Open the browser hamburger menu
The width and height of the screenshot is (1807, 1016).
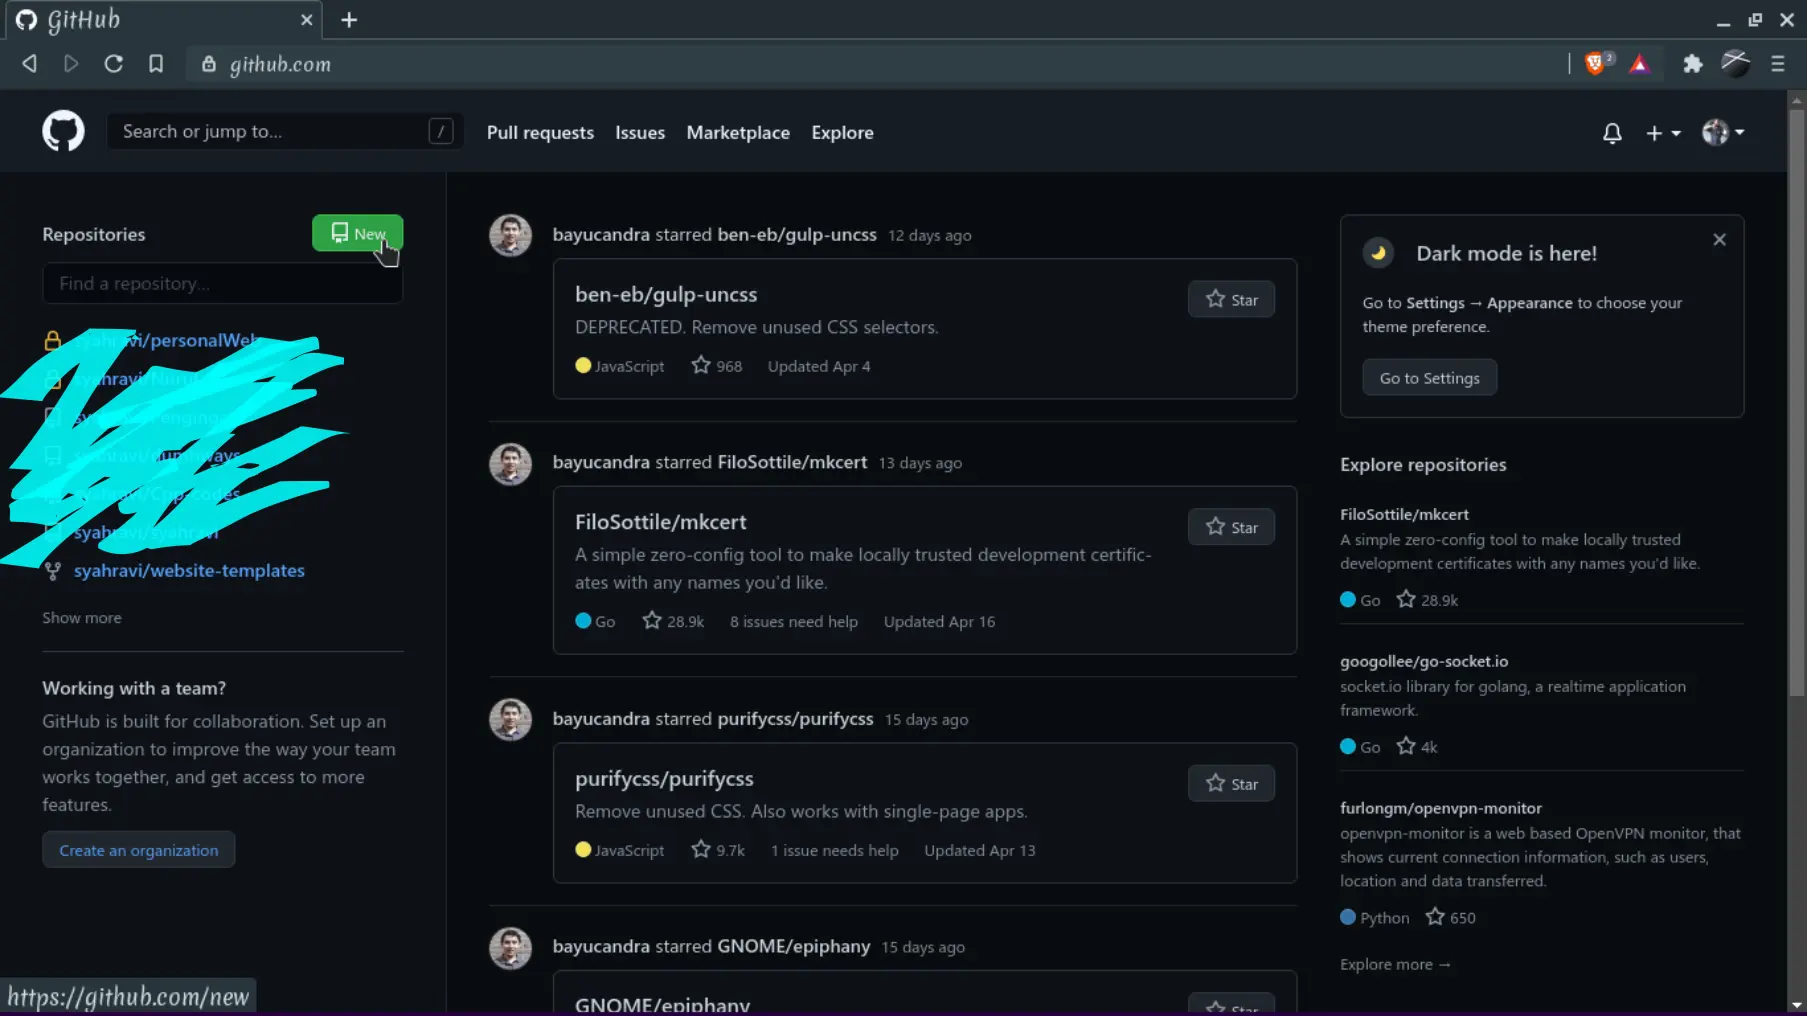(1778, 64)
